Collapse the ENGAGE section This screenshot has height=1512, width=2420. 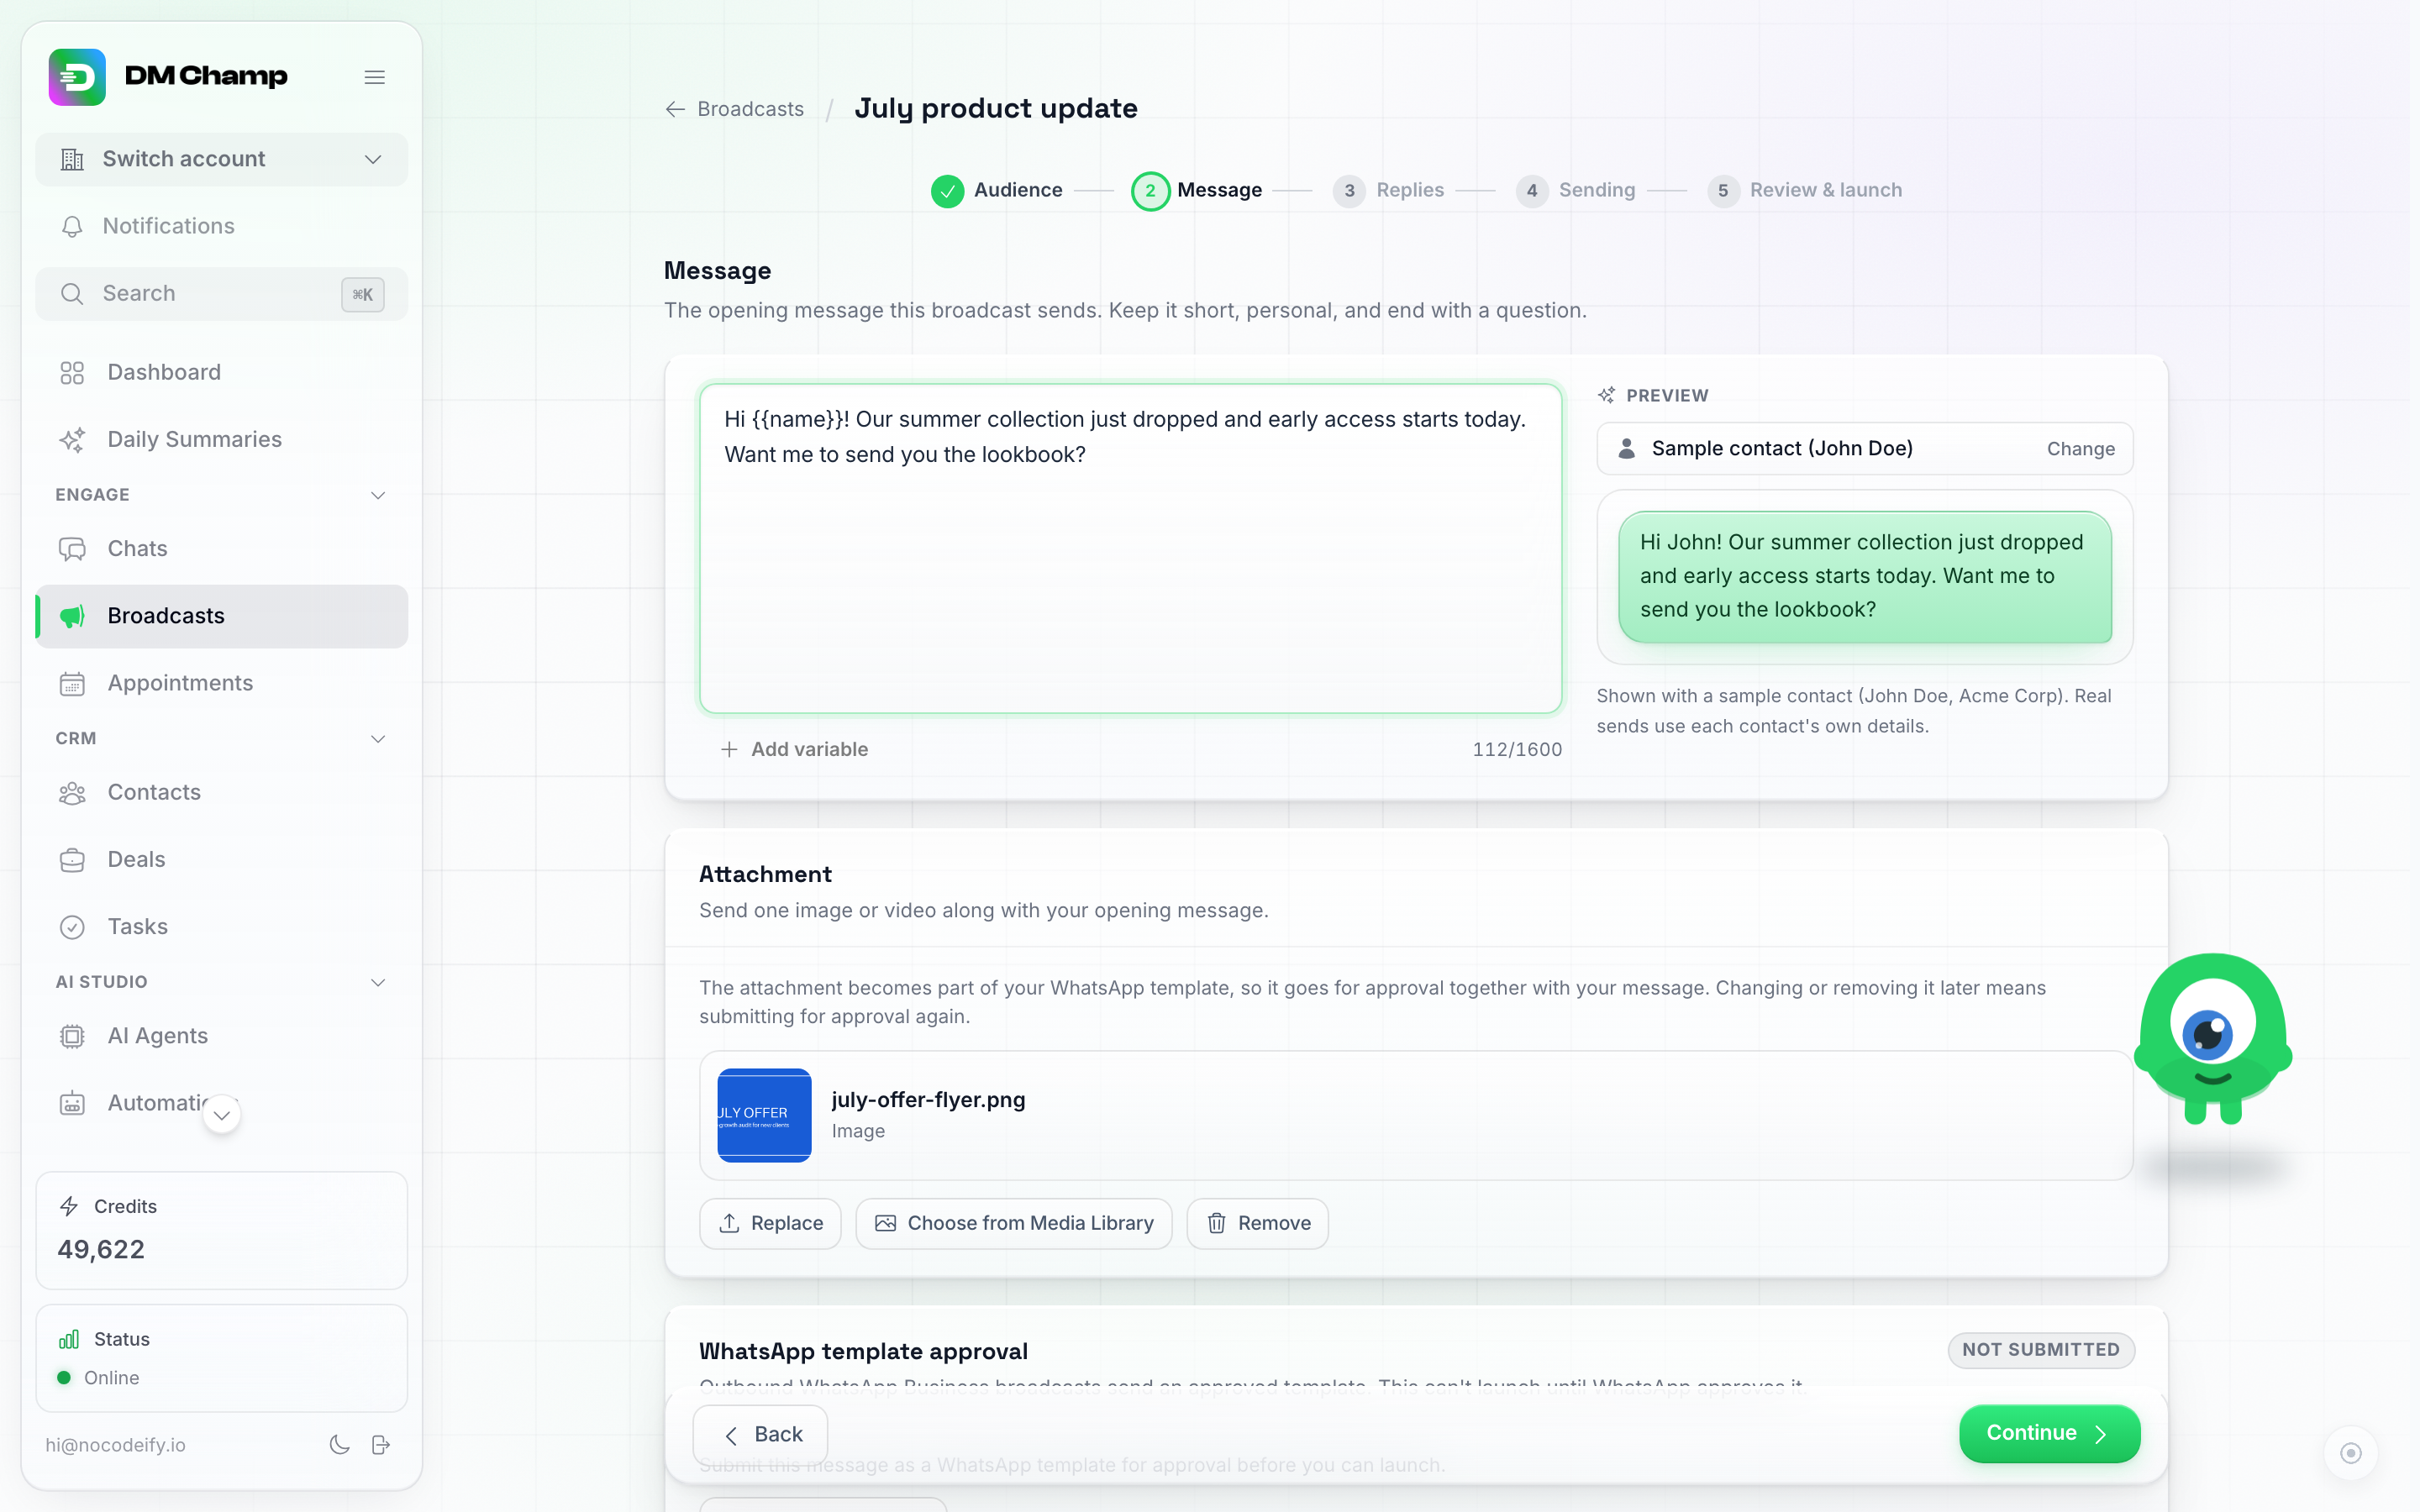pos(378,495)
